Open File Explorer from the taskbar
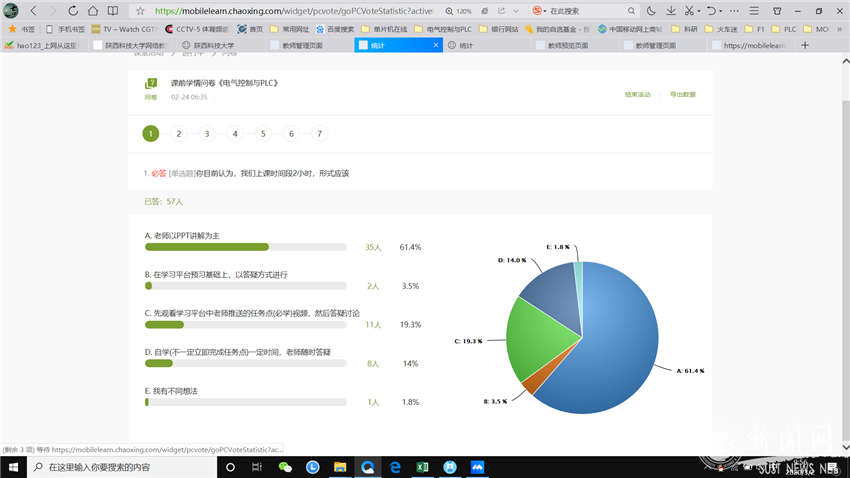The image size is (850, 478). [340, 467]
